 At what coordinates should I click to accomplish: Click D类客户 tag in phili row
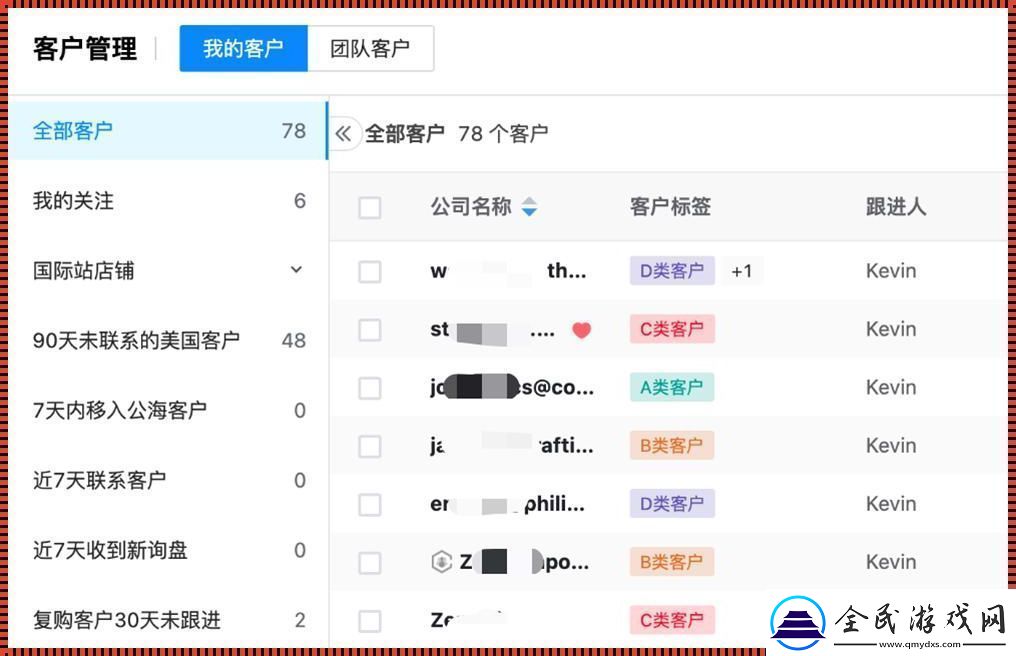coord(672,504)
